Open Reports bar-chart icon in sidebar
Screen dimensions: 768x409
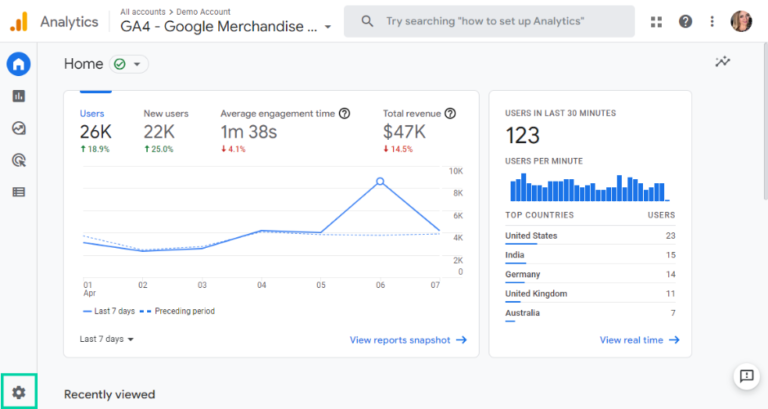point(19,96)
